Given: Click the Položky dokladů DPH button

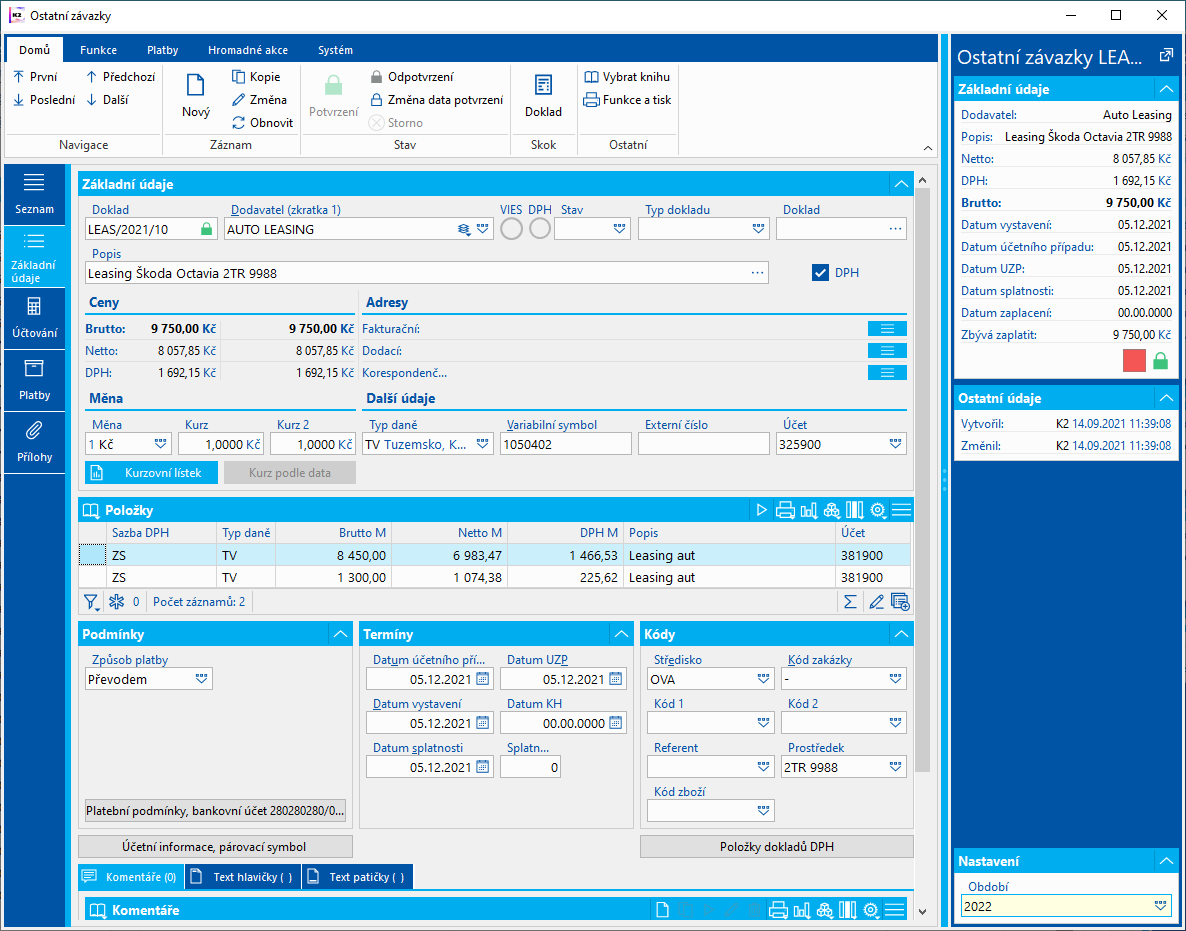Looking at the screenshot, I should [x=776, y=847].
